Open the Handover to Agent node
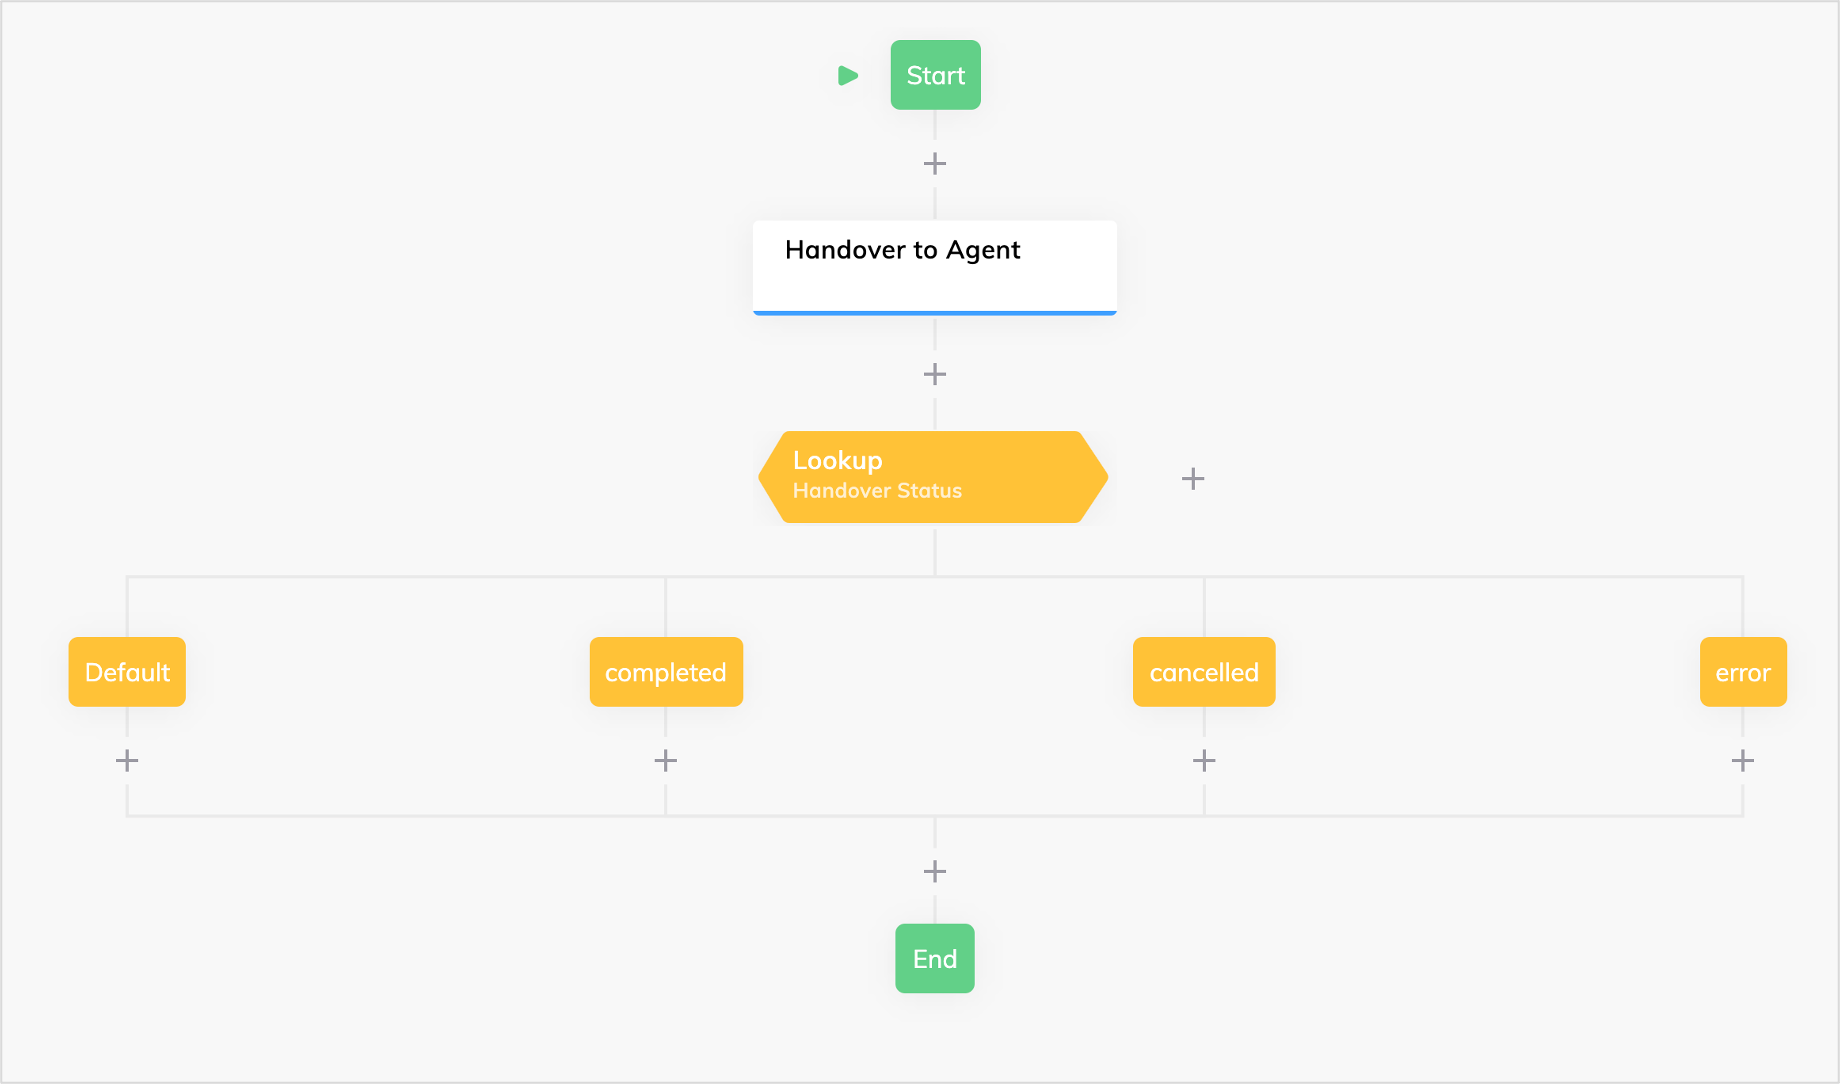The image size is (1840, 1084). [x=935, y=268]
